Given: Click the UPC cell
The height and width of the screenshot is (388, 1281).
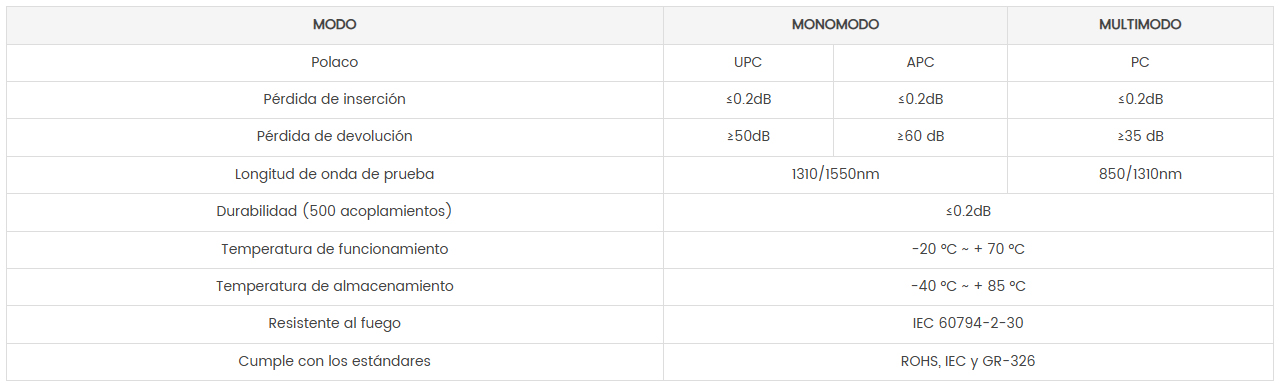Looking at the screenshot, I should 748,62.
